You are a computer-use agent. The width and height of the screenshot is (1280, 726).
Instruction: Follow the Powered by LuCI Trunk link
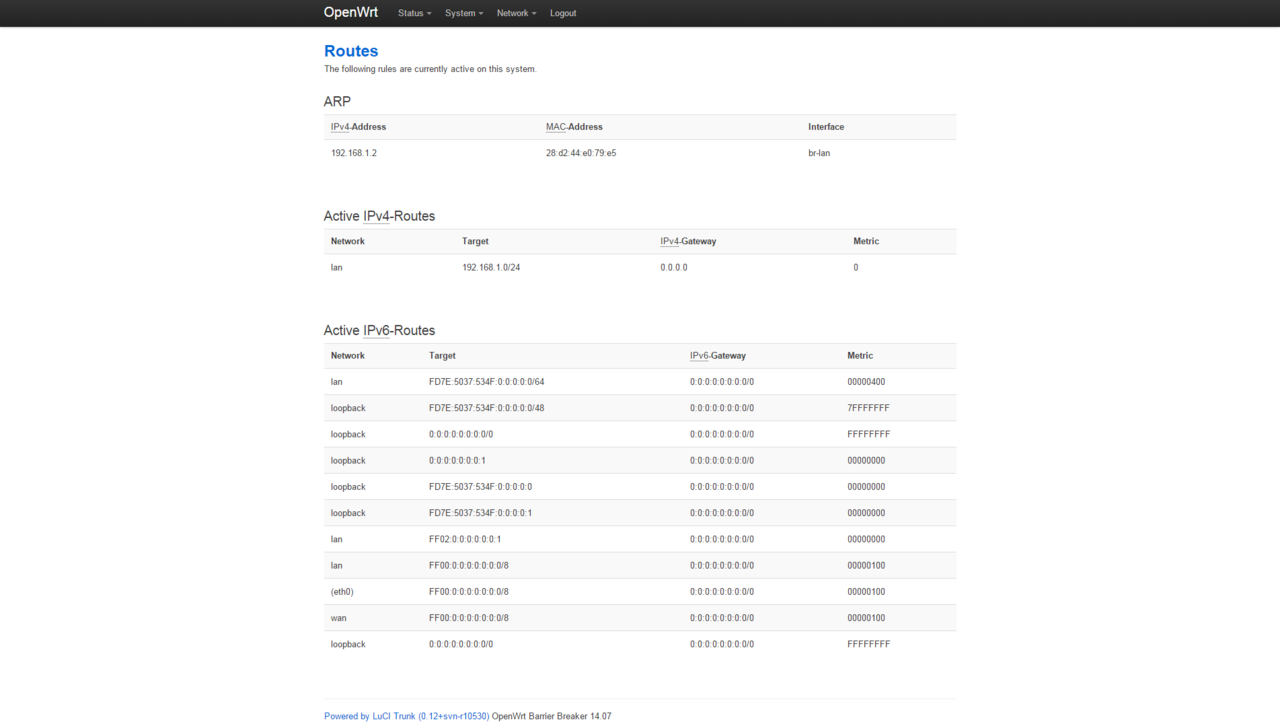407,716
